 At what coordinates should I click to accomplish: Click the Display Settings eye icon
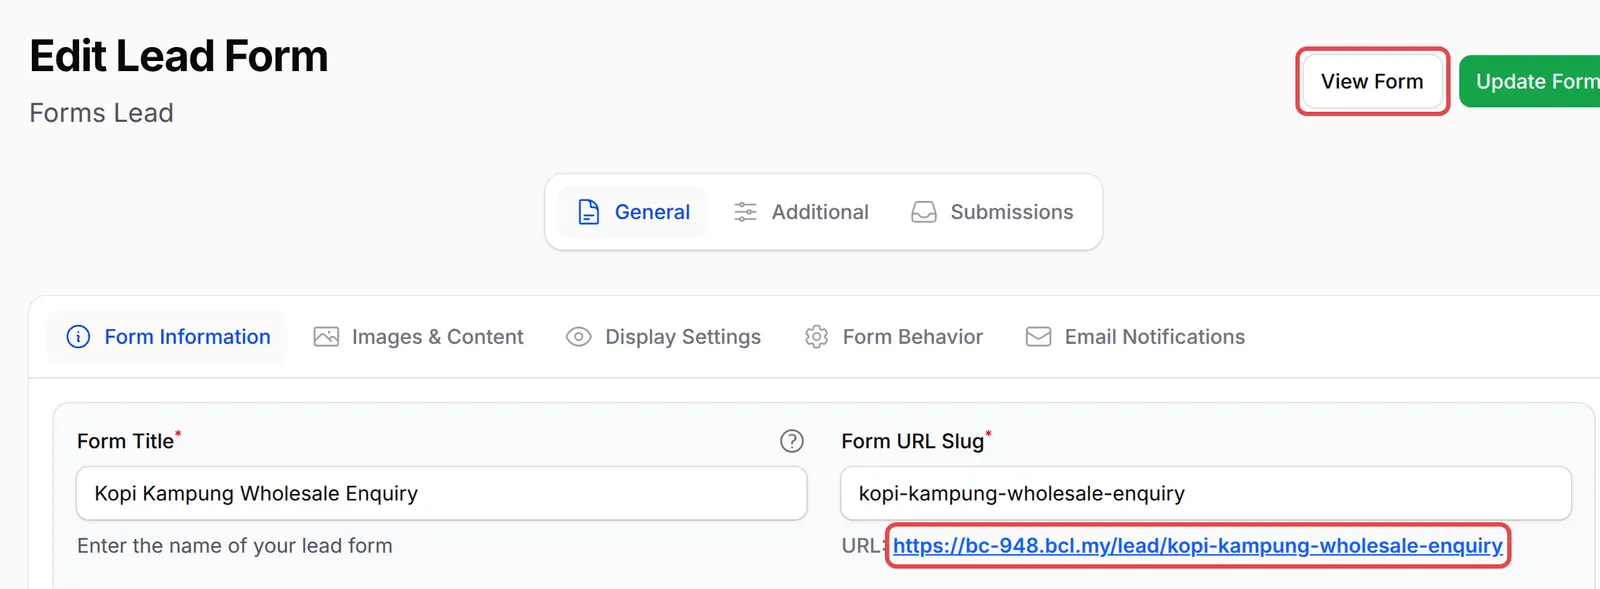578,337
